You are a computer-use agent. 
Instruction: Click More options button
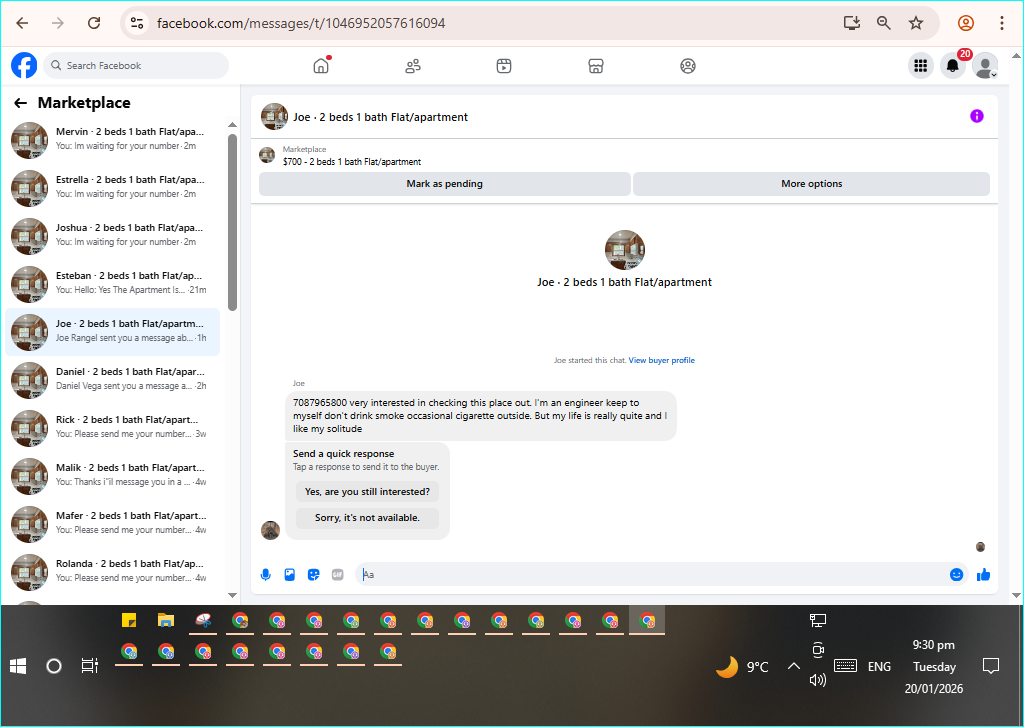point(812,184)
